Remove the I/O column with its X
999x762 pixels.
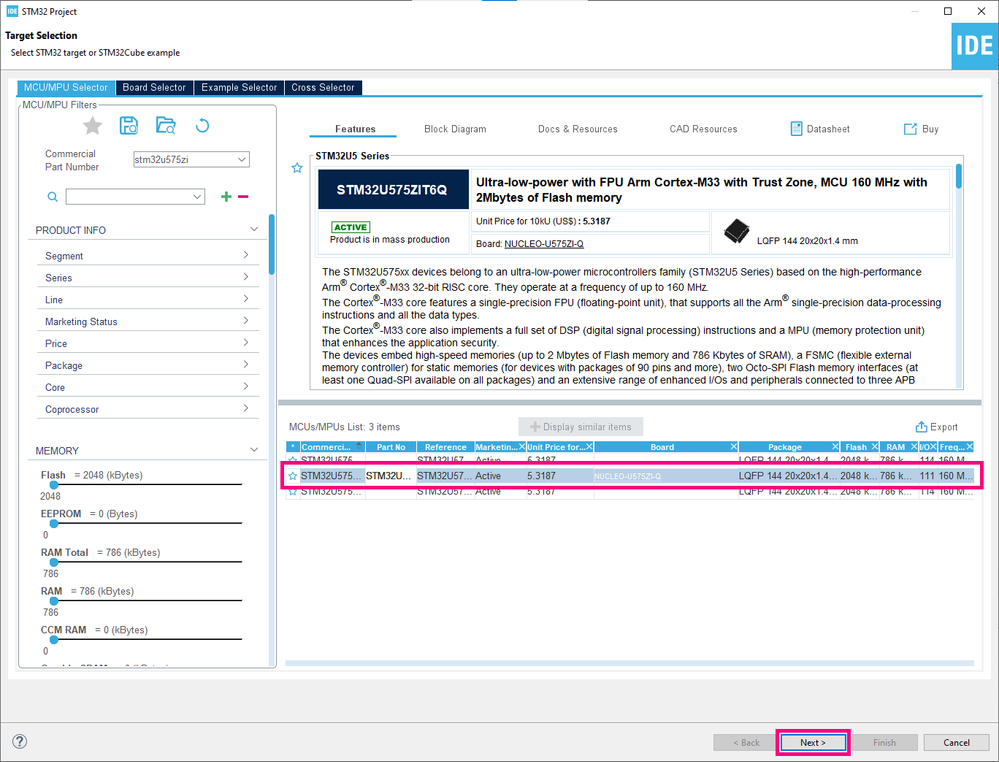933,447
